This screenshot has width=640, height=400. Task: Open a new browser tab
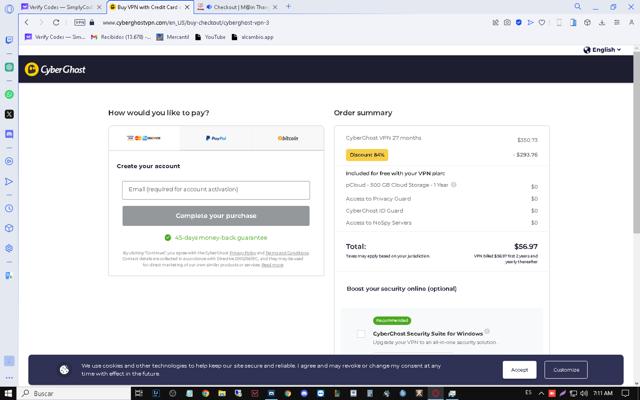[x=289, y=7]
